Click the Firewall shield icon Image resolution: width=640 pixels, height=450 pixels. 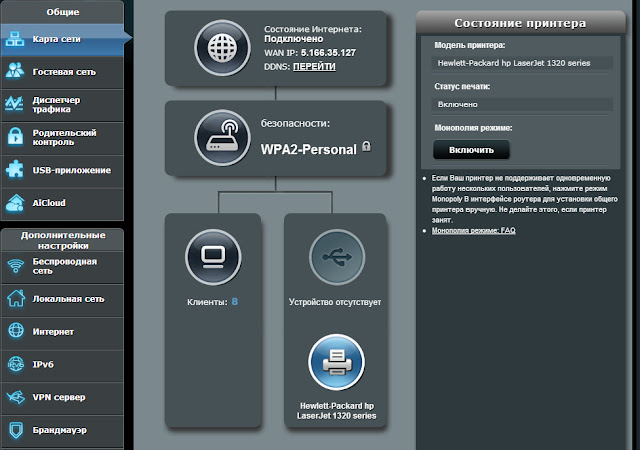(16, 430)
